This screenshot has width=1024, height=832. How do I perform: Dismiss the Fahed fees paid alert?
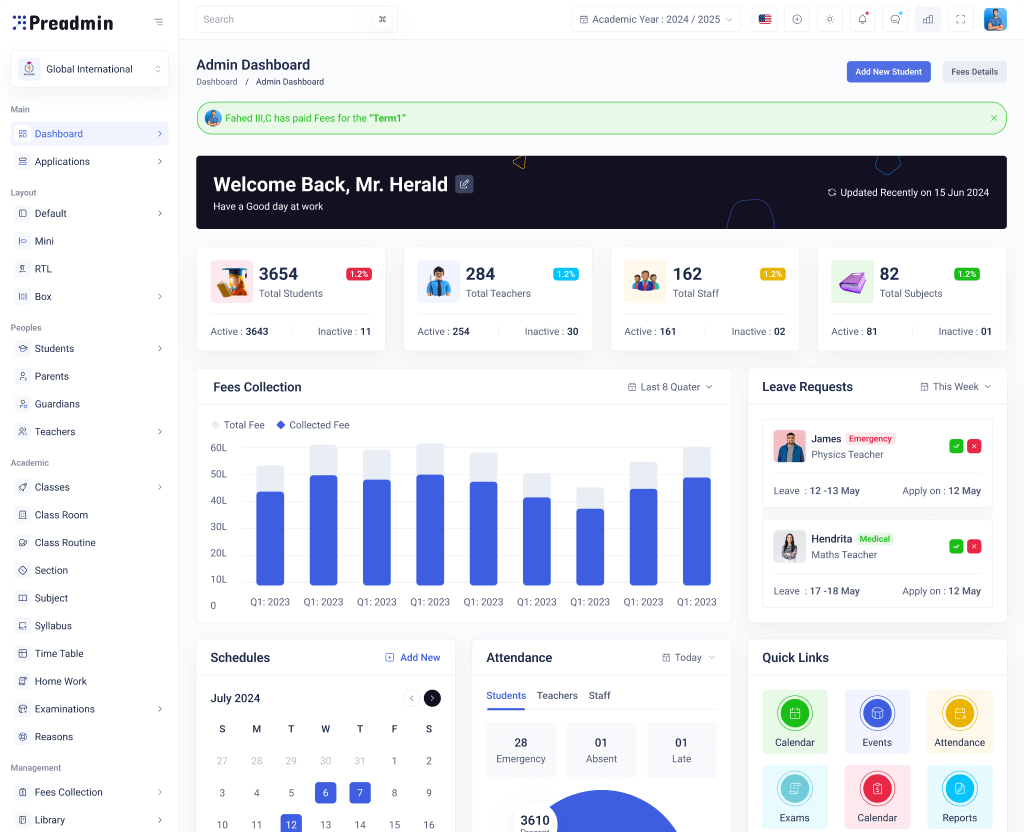(993, 117)
